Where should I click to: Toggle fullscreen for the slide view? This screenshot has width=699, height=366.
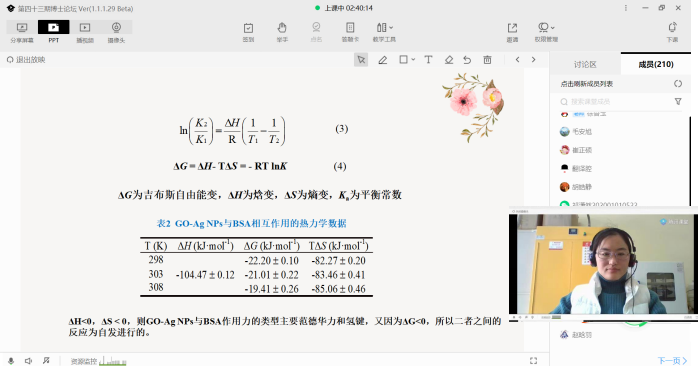point(533,361)
